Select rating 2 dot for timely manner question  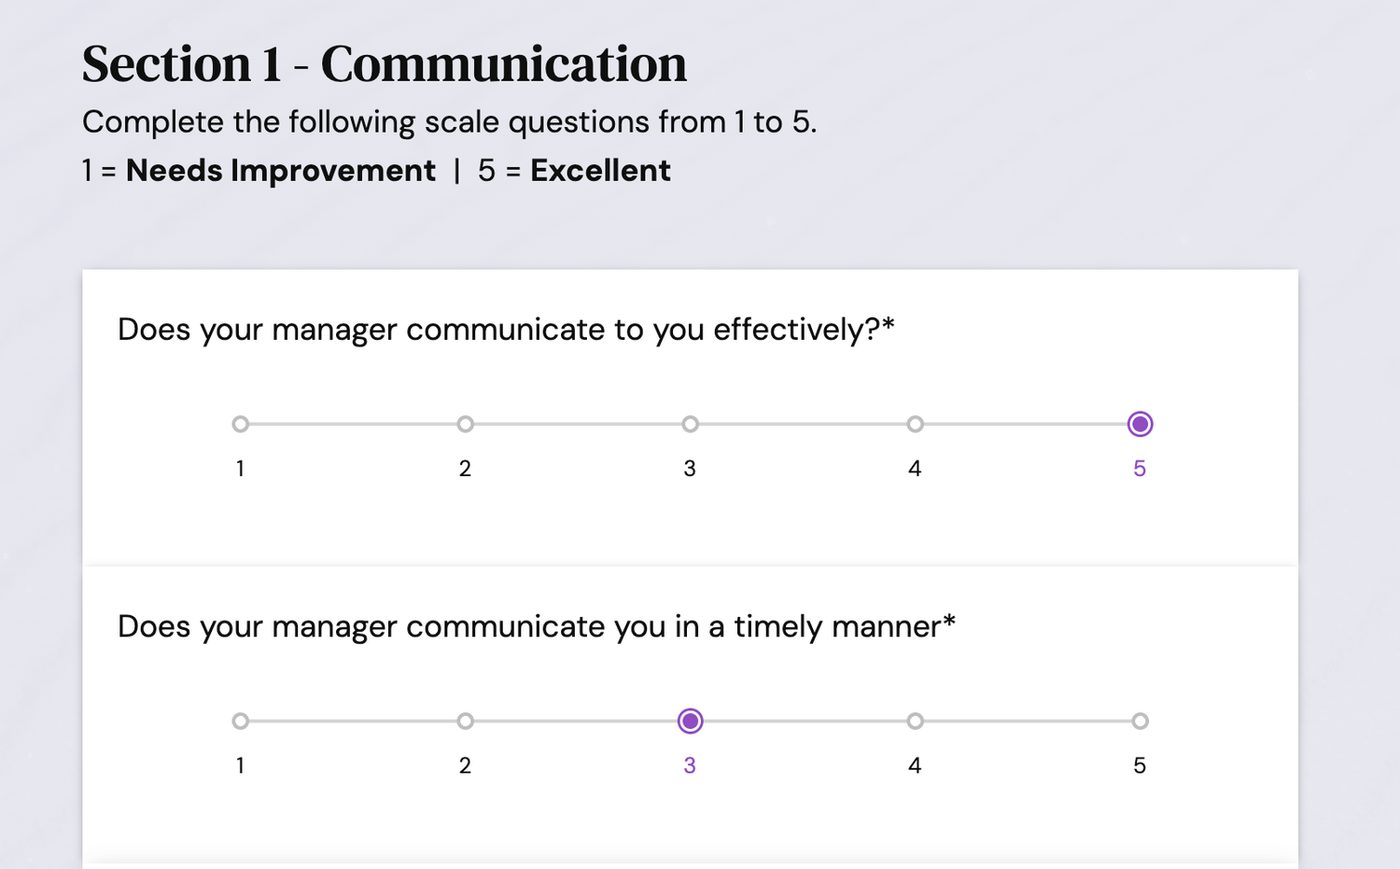465,721
